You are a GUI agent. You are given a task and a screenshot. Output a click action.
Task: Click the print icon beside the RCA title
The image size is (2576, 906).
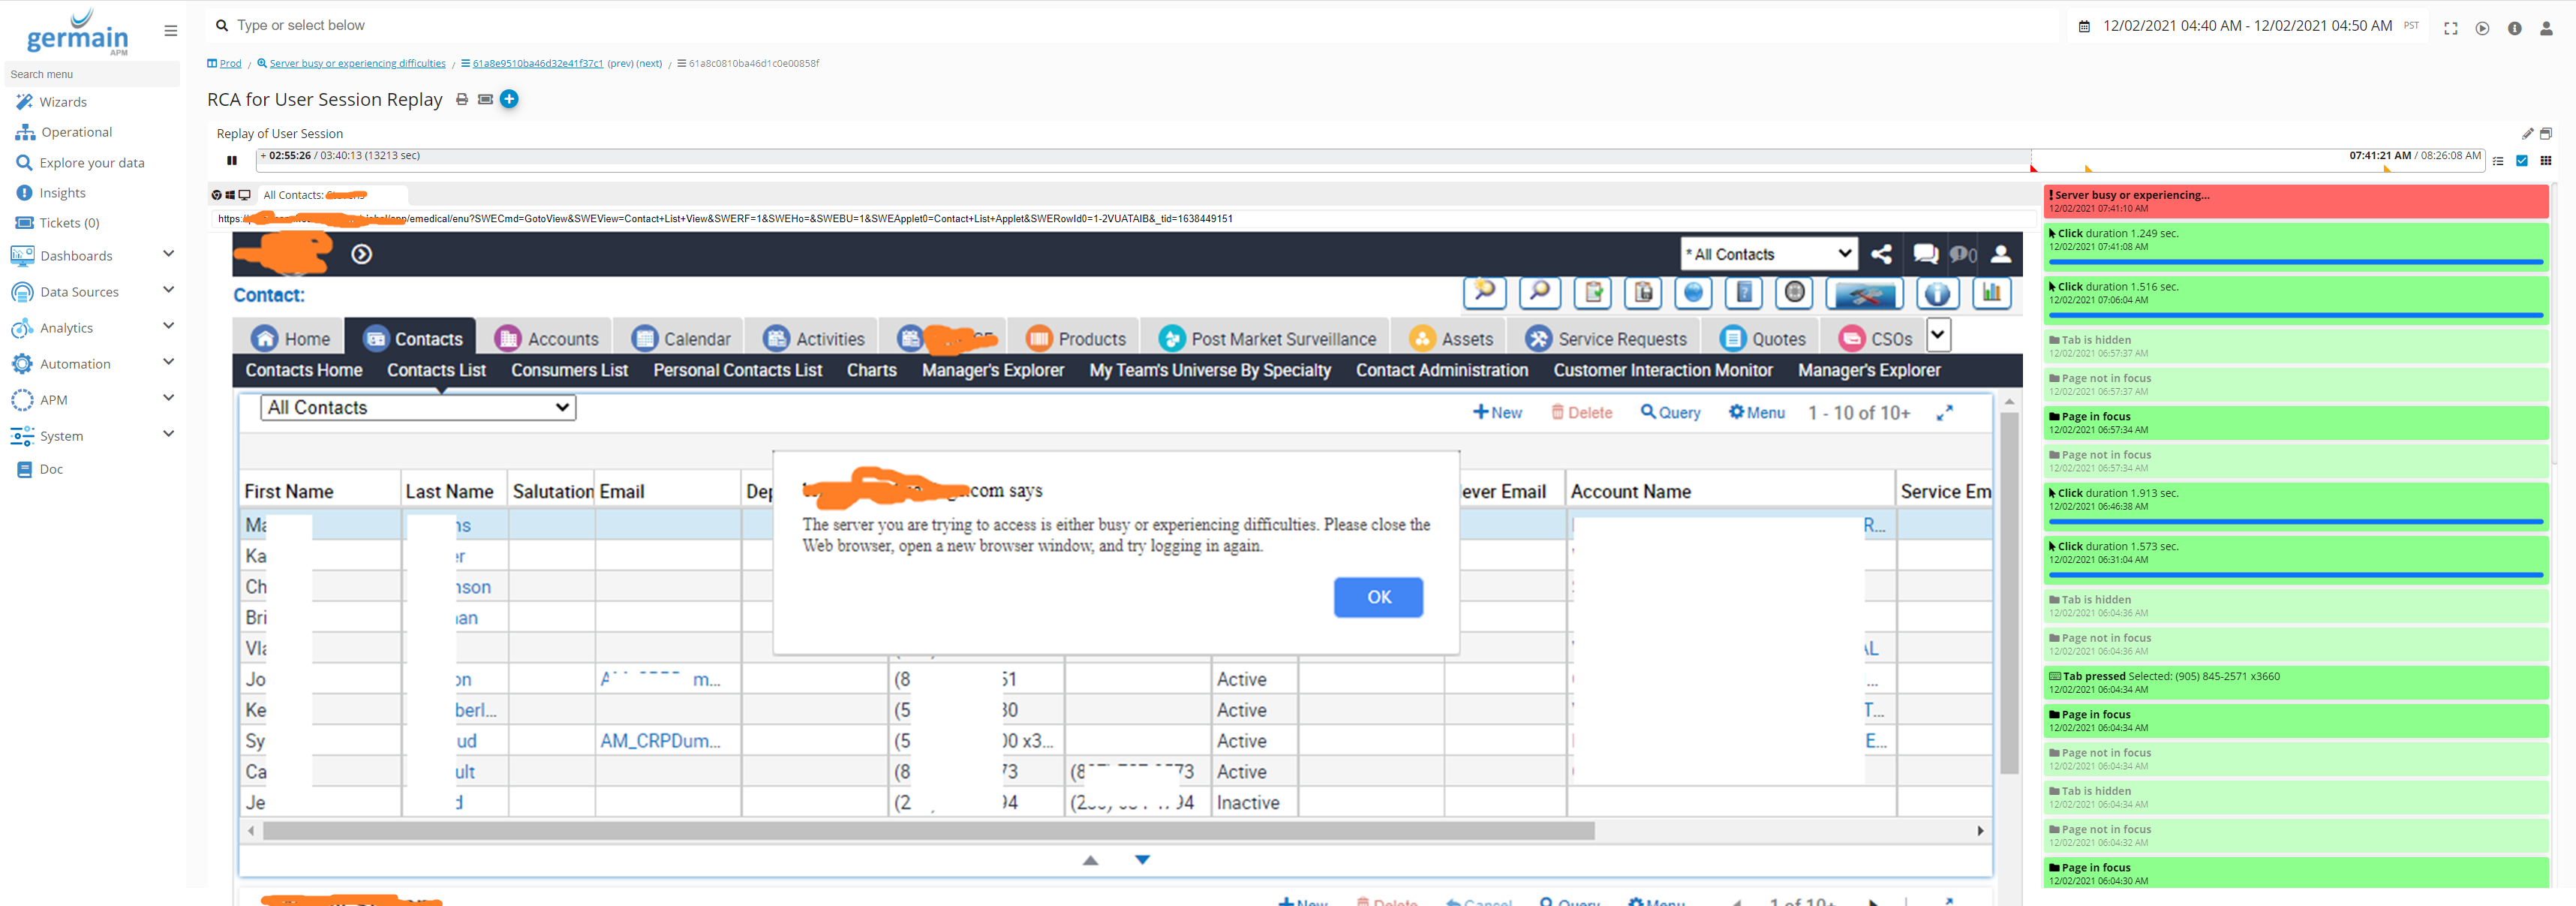coord(462,99)
